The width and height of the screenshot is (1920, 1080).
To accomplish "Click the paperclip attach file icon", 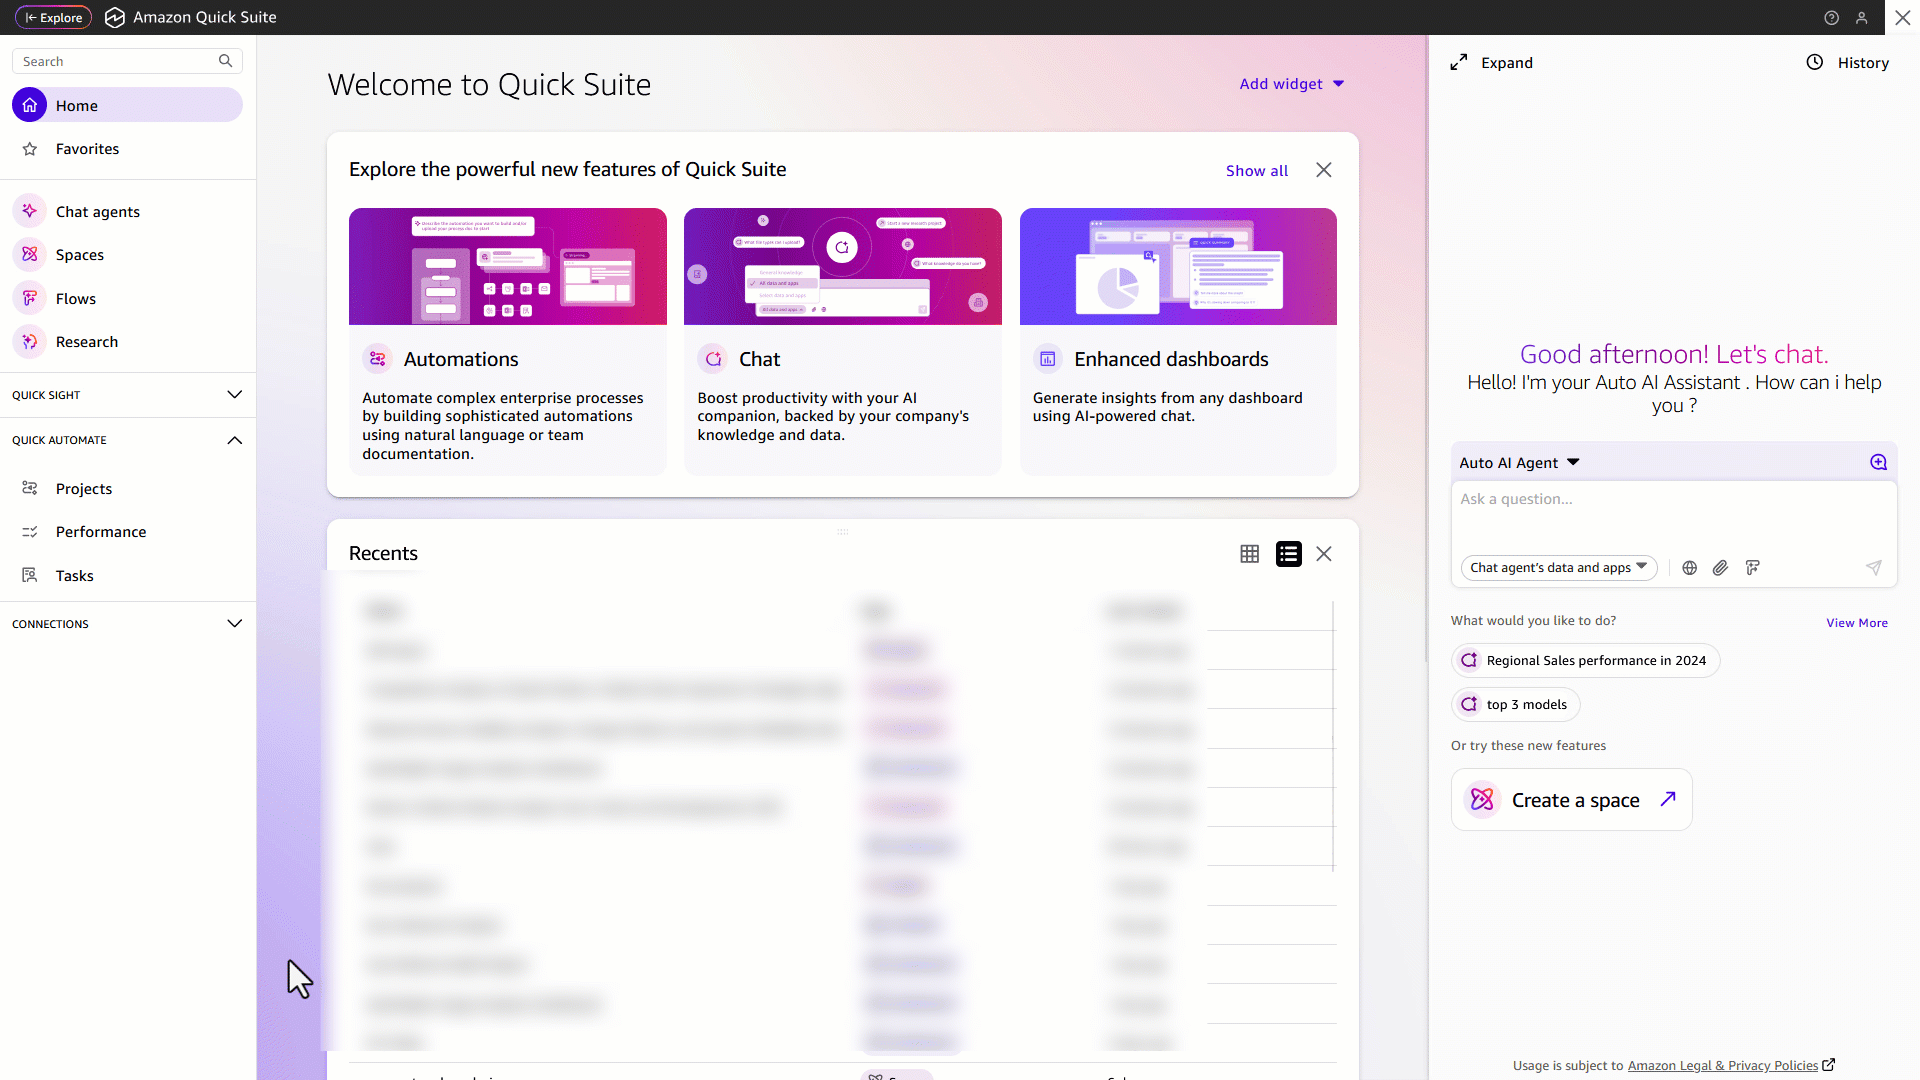I will click(1720, 568).
